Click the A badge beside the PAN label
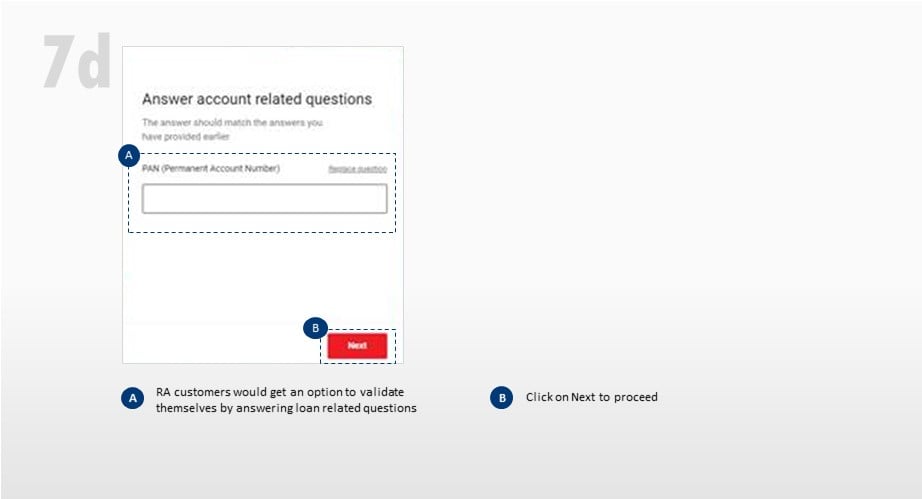Image resolution: width=922 pixels, height=499 pixels. point(128,155)
